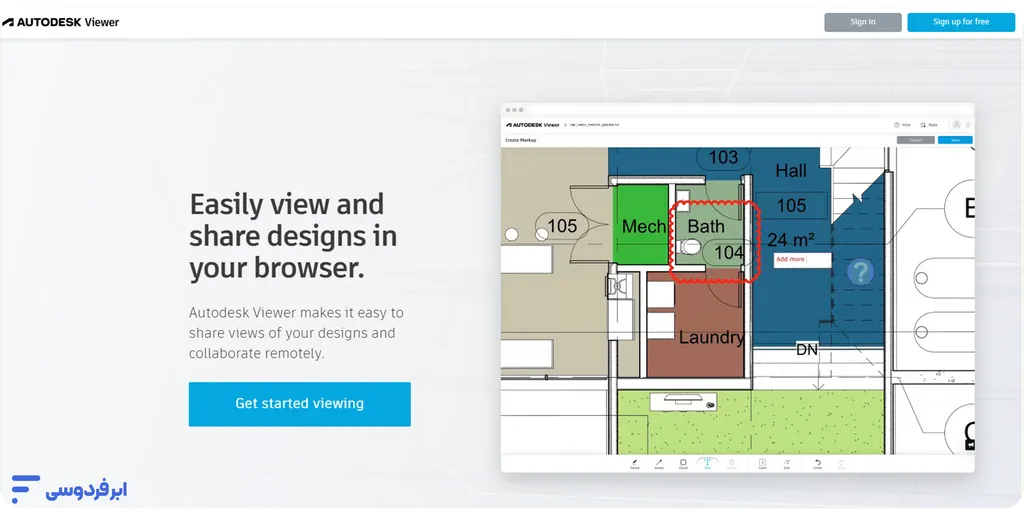The width and height of the screenshot is (1024, 515).
Task: Click the 'Add more' markup text box
Action: tap(803, 260)
